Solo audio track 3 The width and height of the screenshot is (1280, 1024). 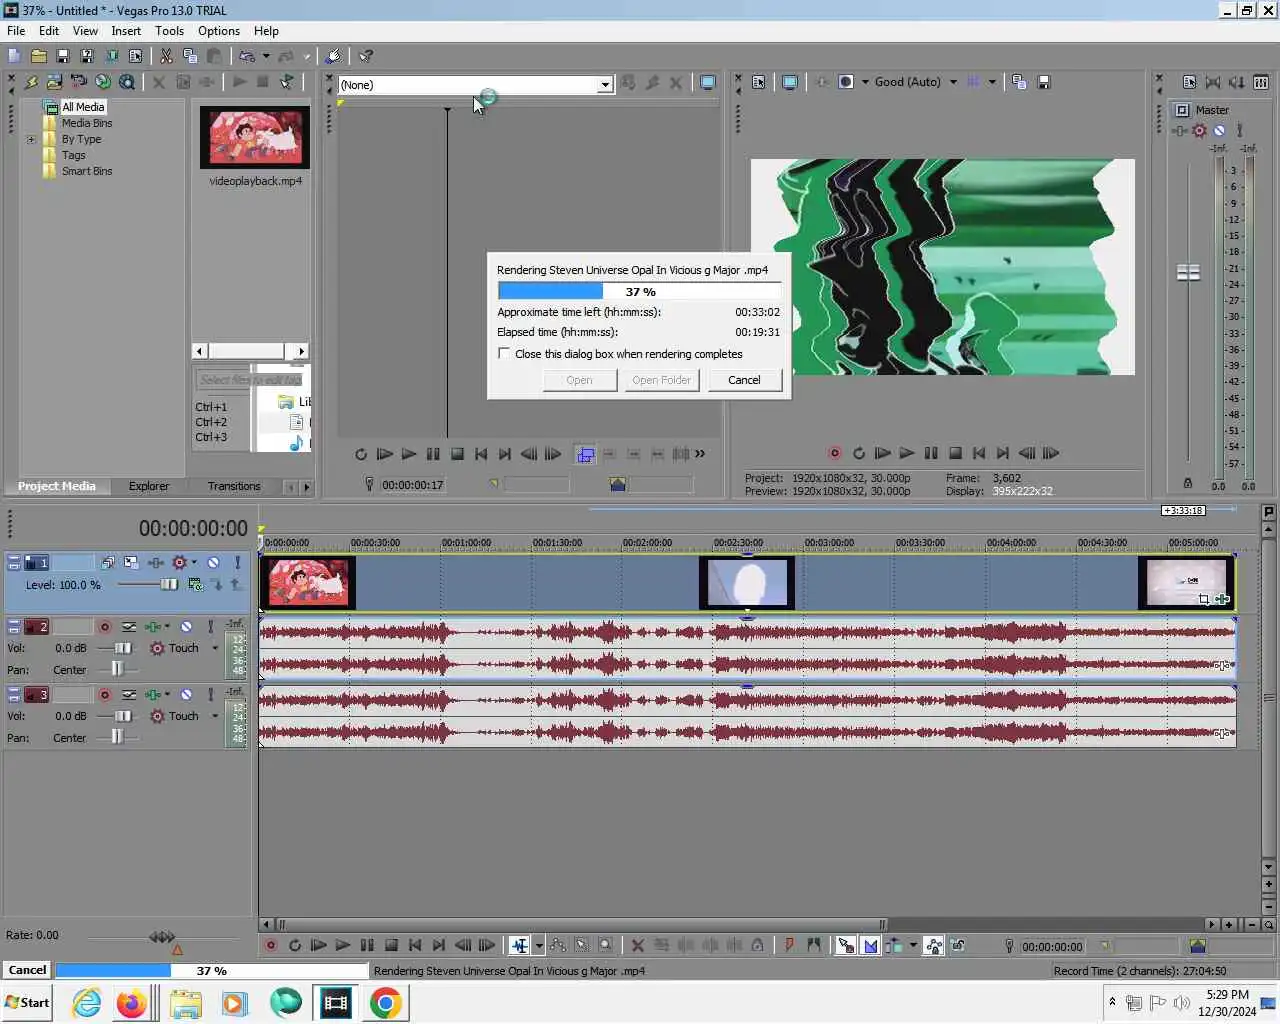[x=210, y=694]
